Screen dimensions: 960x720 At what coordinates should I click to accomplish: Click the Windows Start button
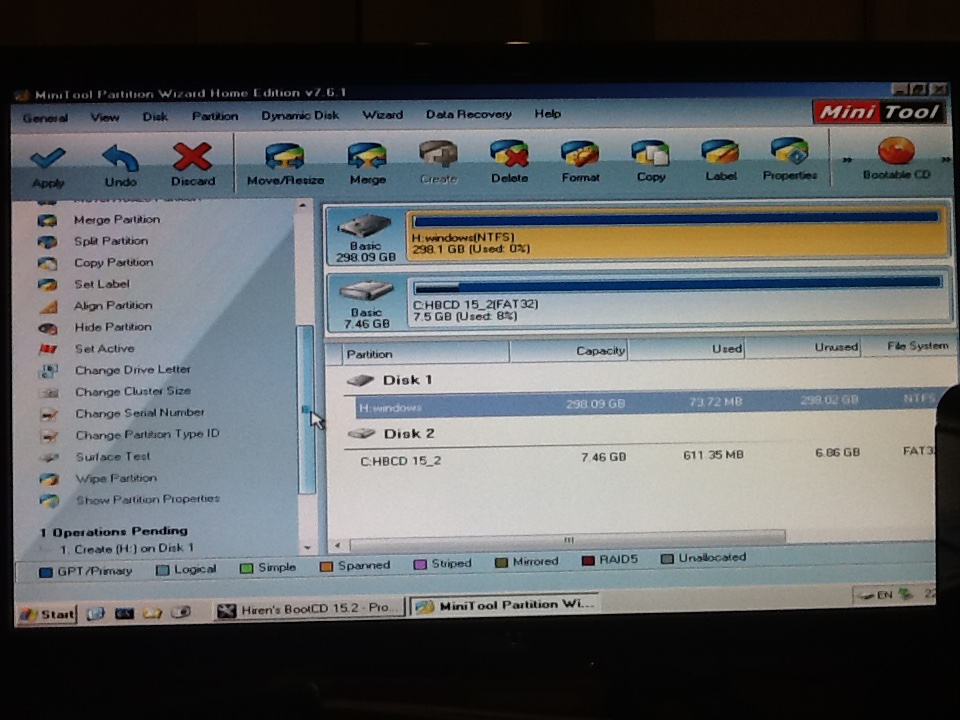(47, 613)
